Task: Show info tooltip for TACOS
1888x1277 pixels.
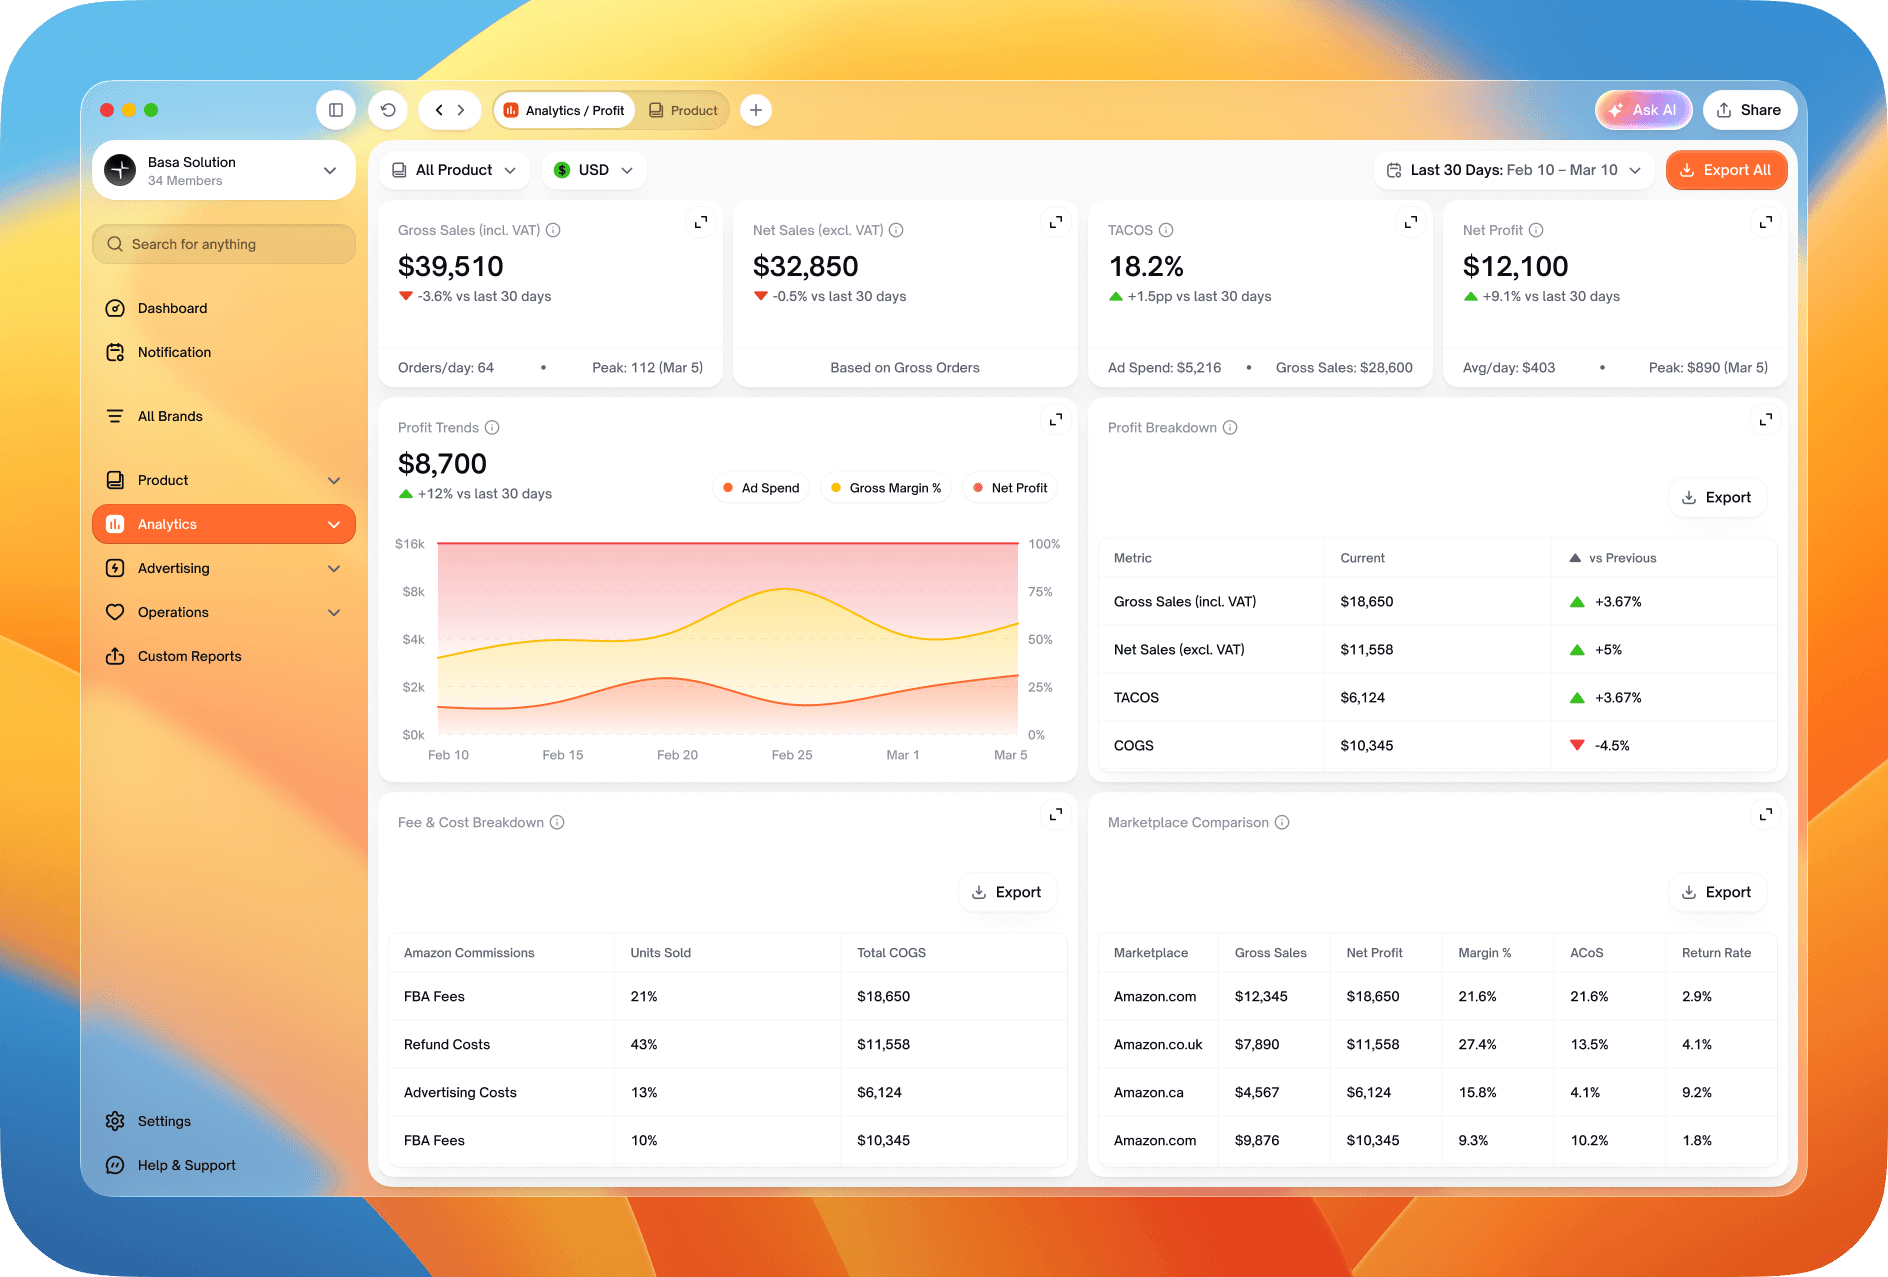Action: (1166, 230)
